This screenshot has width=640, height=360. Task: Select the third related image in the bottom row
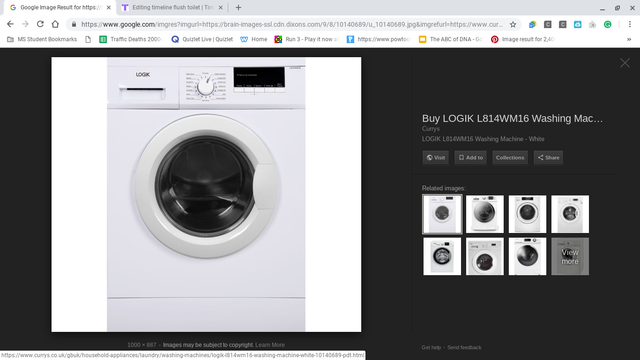point(527,256)
